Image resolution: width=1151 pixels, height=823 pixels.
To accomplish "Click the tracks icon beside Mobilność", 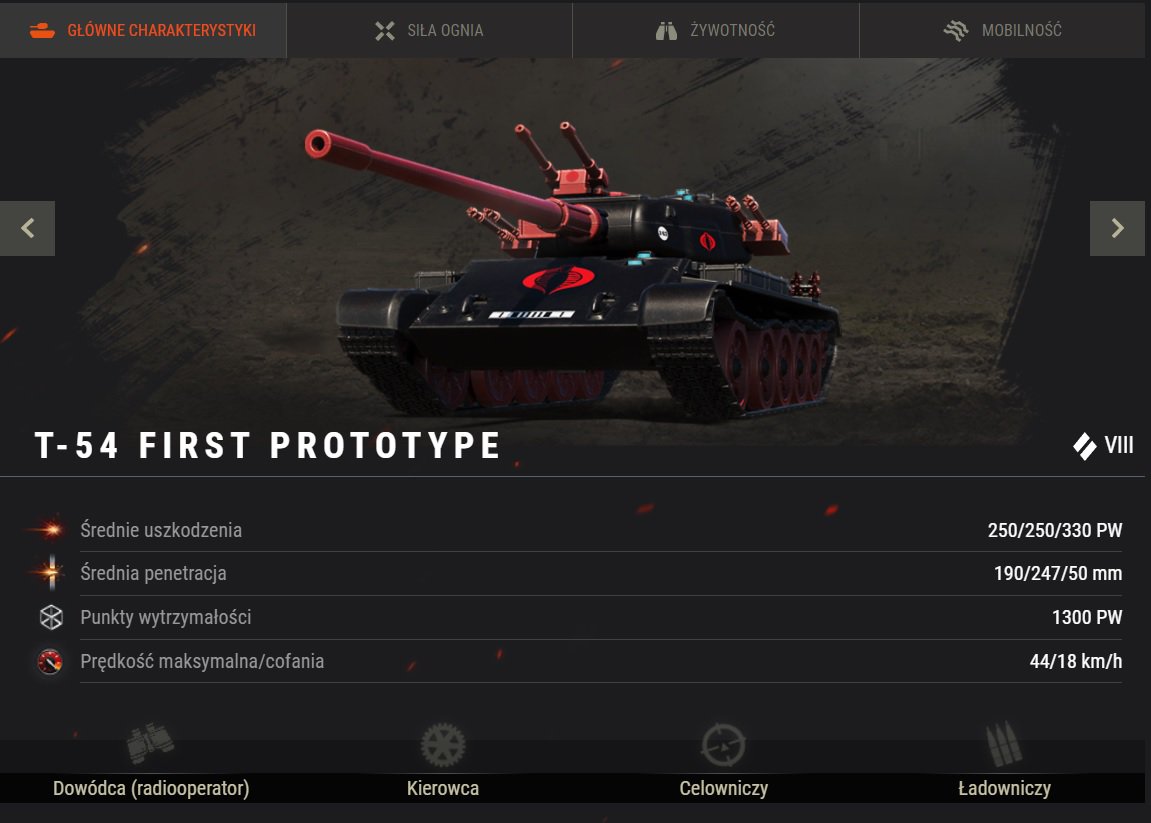I will tap(956, 31).
